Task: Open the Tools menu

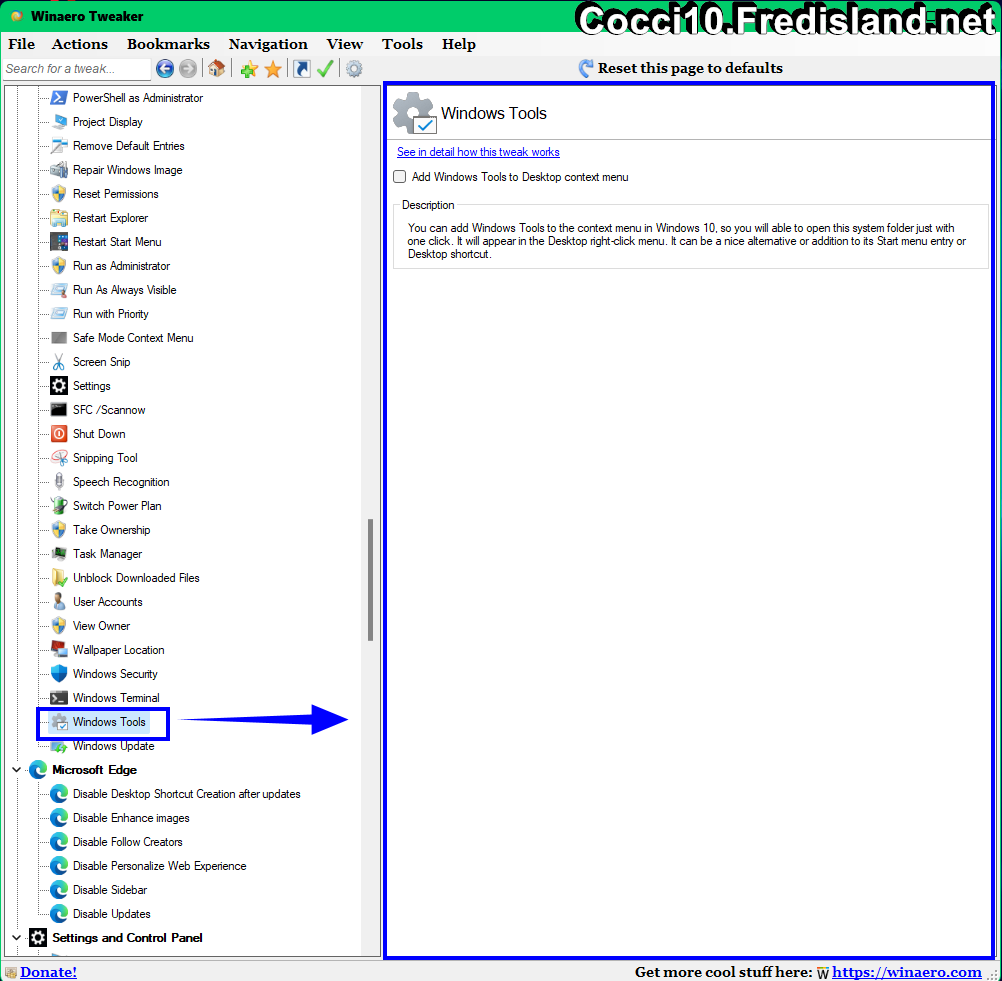Action: point(402,44)
